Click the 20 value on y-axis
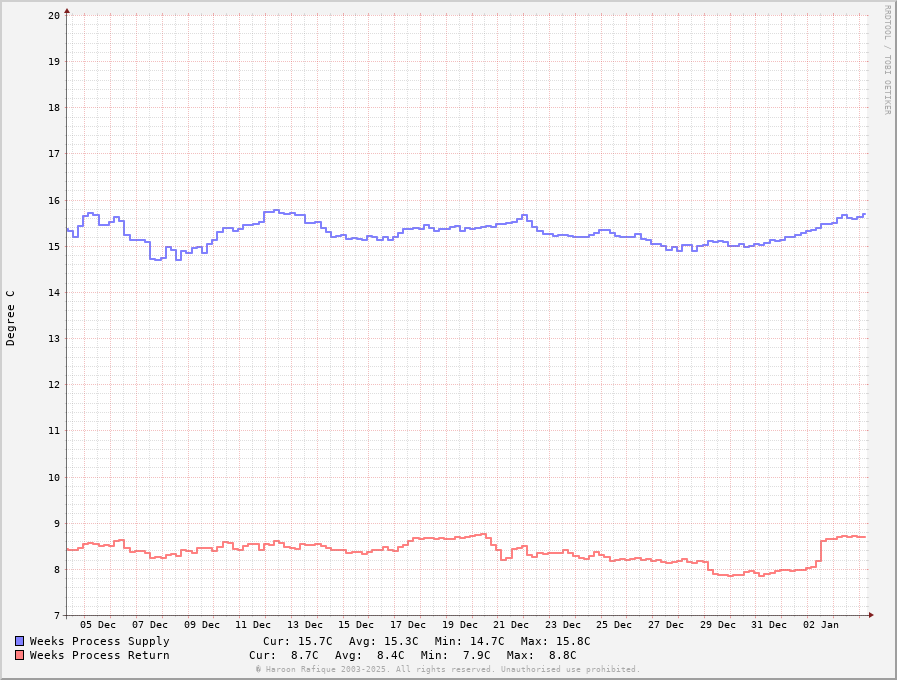This screenshot has width=897, height=680. 53,15
